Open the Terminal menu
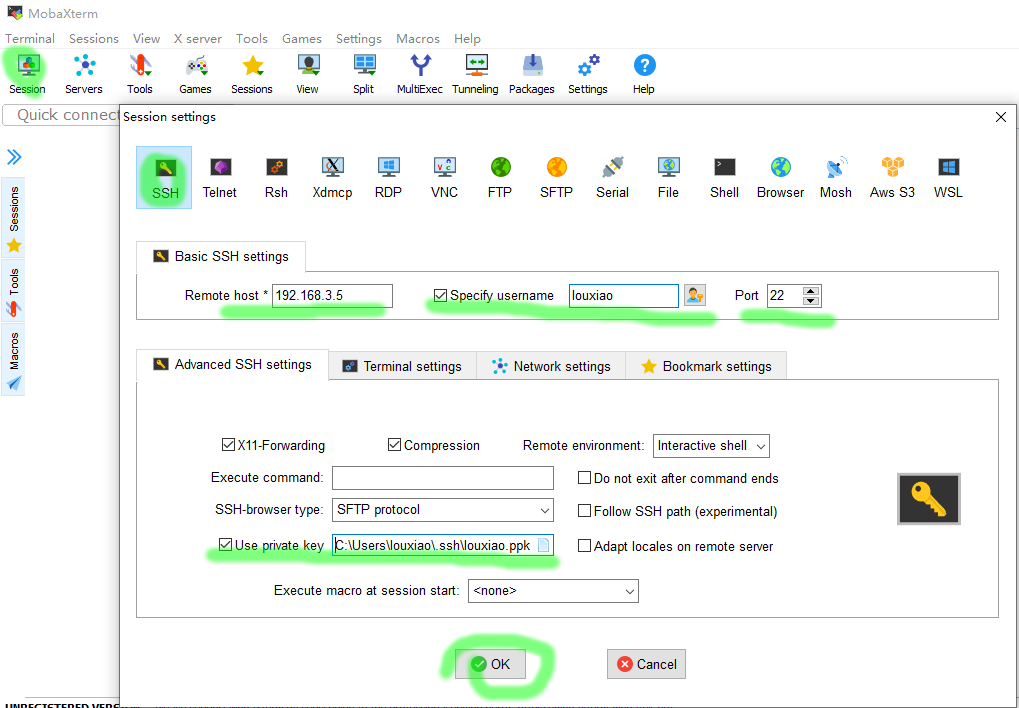 tap(30, 39)
